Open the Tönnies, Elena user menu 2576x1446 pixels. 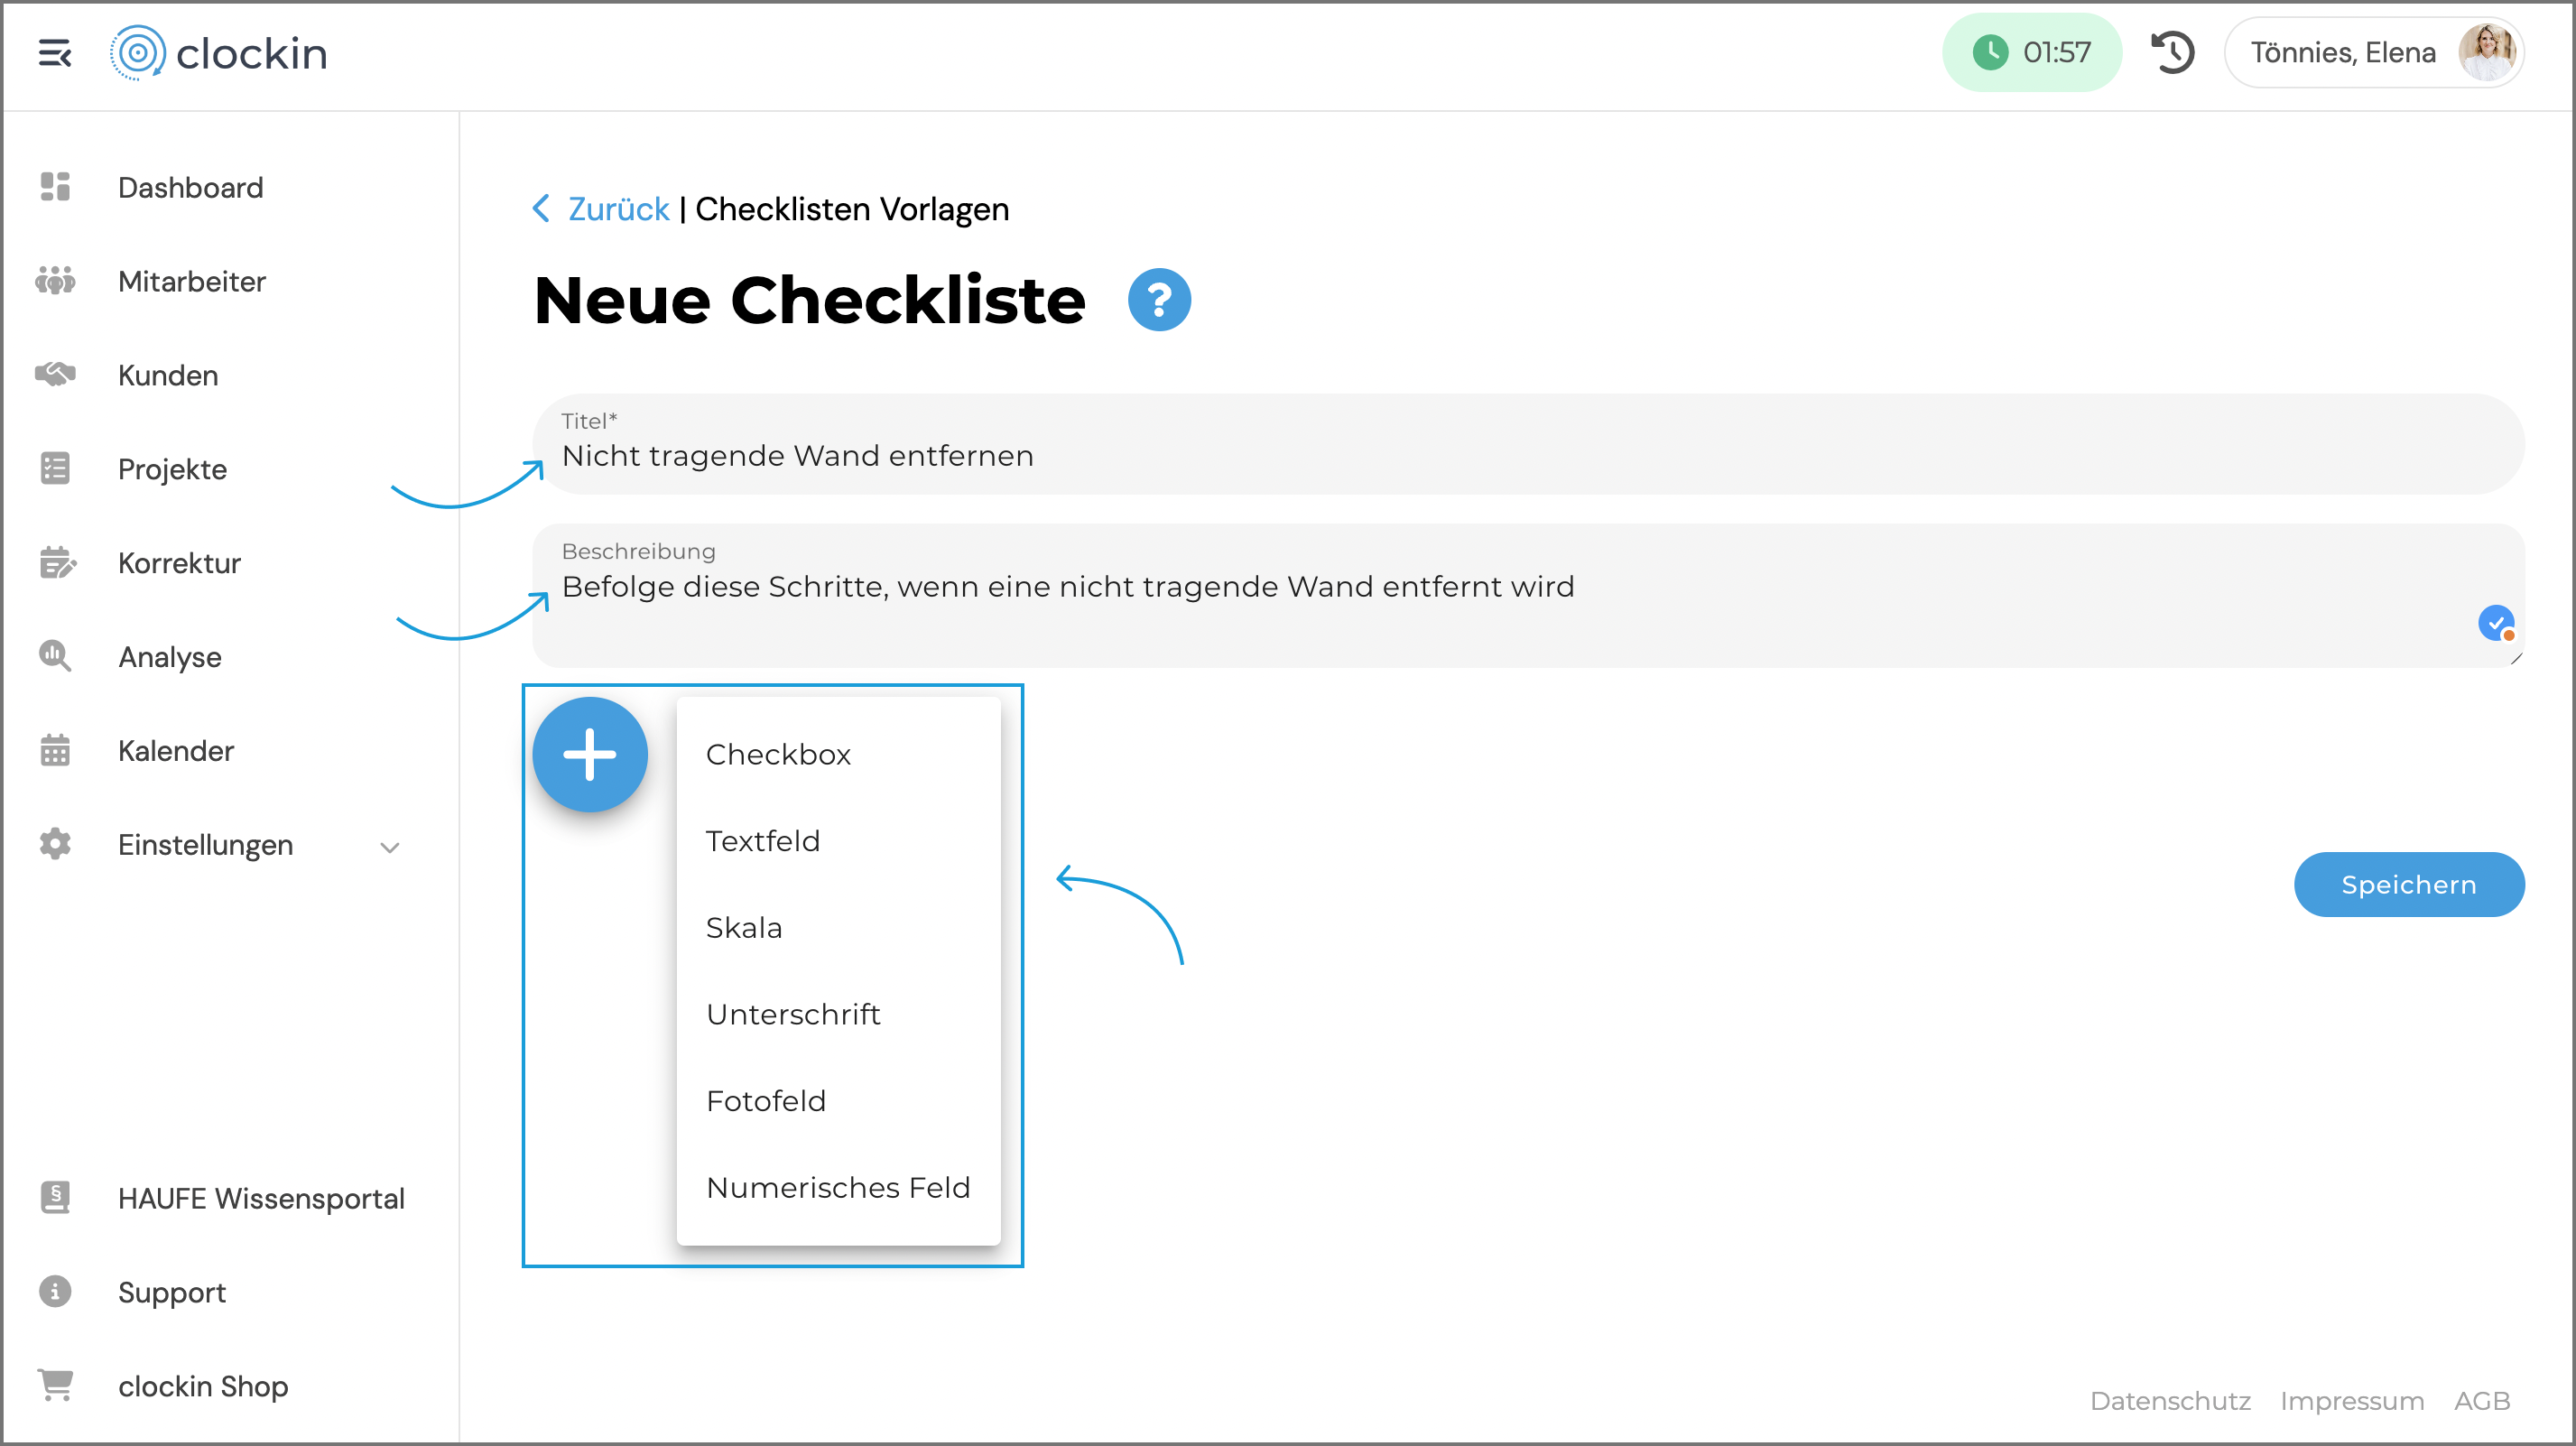coord(2374,53)
